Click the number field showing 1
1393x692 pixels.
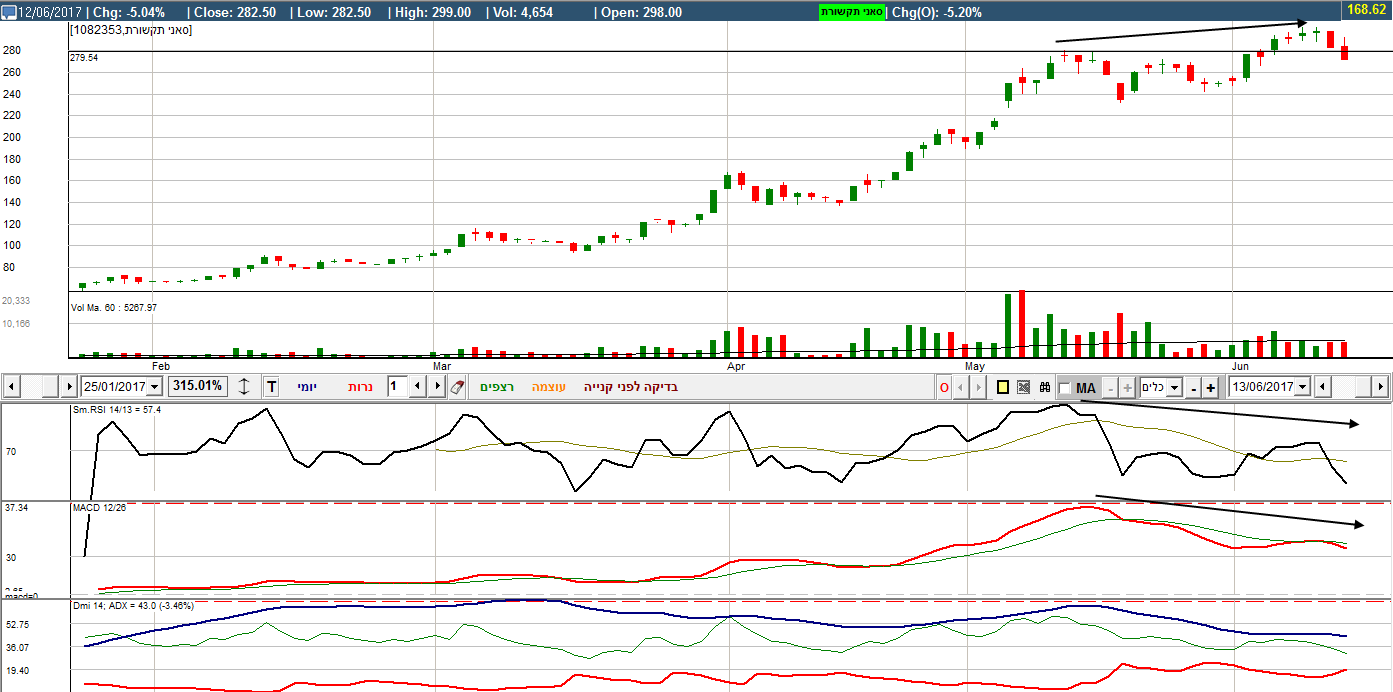coord(394,387)
